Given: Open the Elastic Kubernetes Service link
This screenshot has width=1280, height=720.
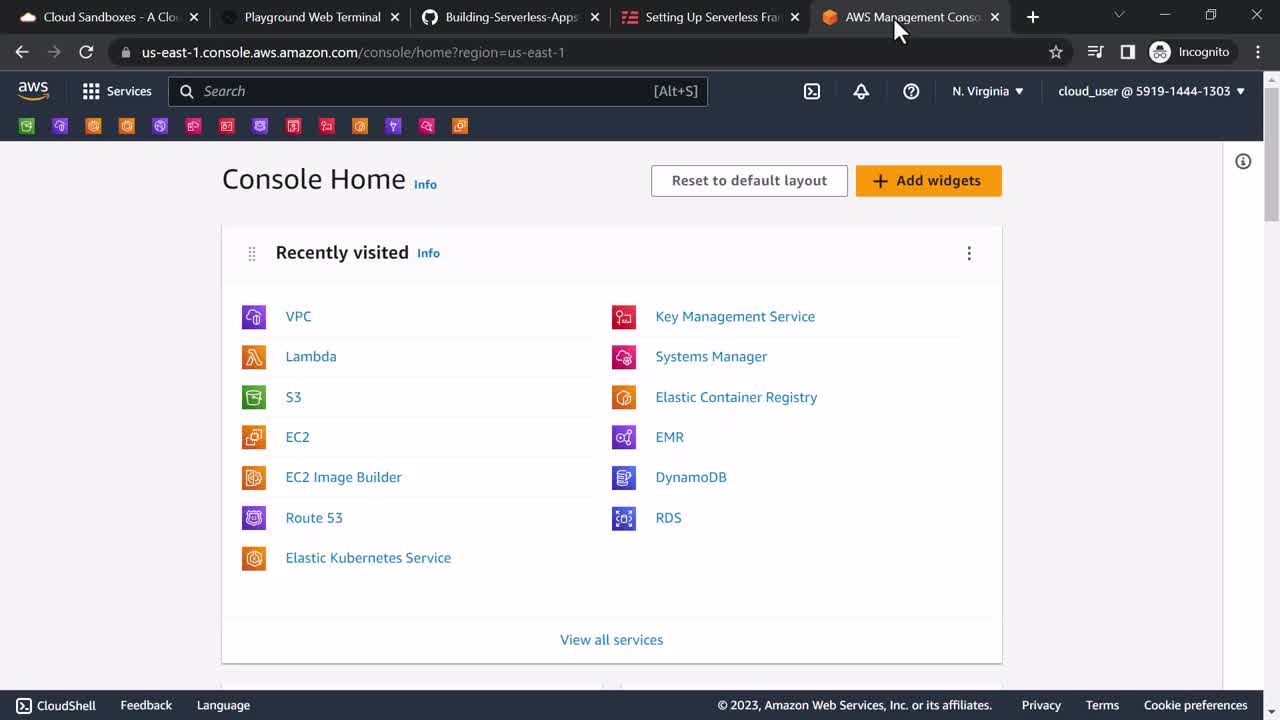Looking at the screenshot, I should 368,558.
